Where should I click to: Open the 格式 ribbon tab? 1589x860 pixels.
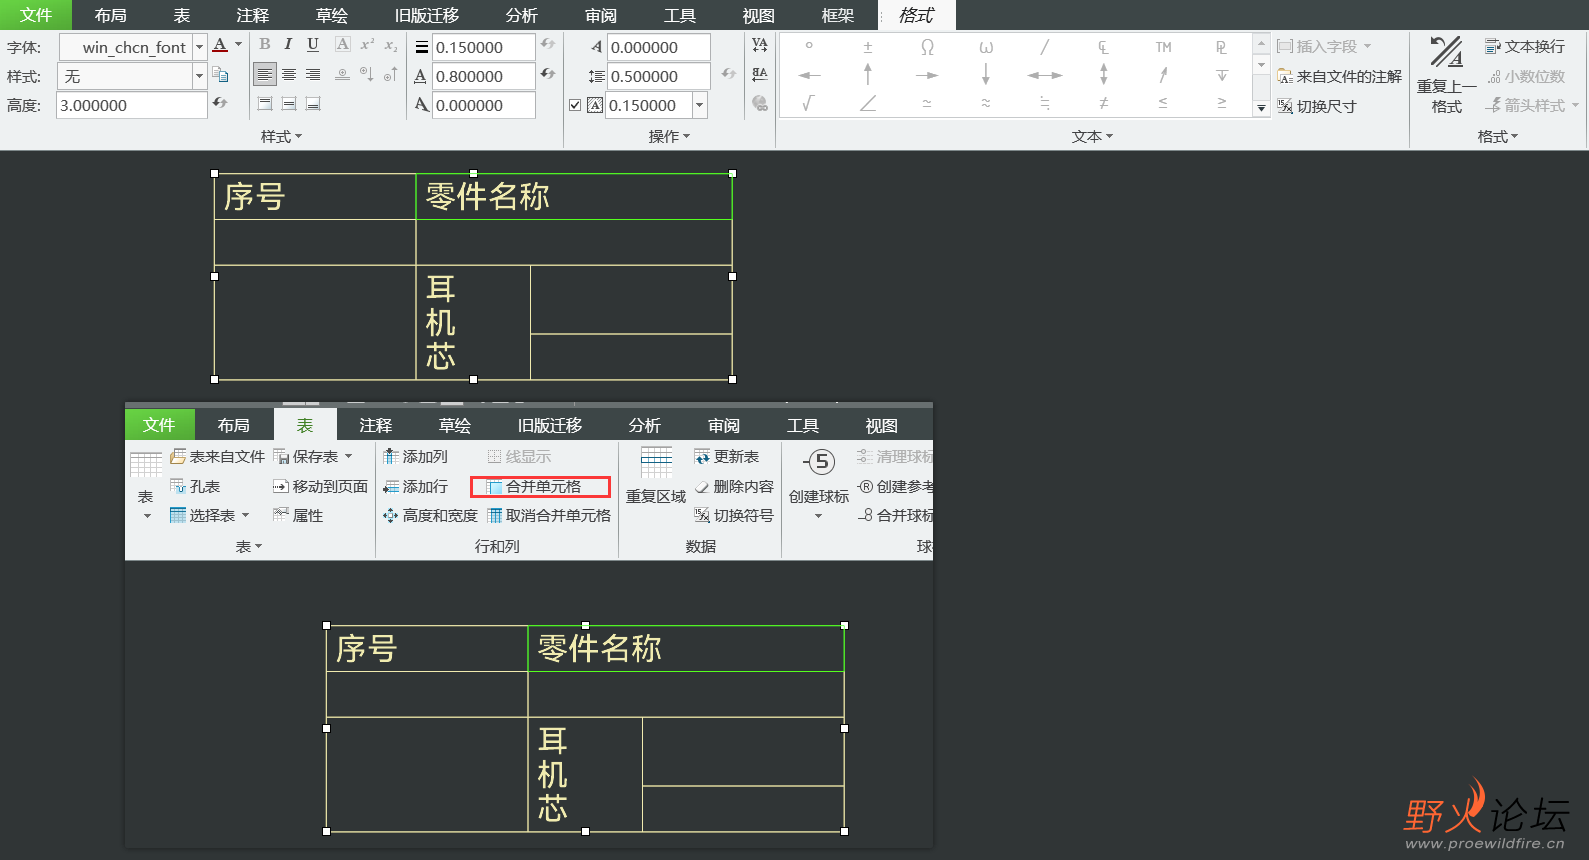tap(917, 15)
